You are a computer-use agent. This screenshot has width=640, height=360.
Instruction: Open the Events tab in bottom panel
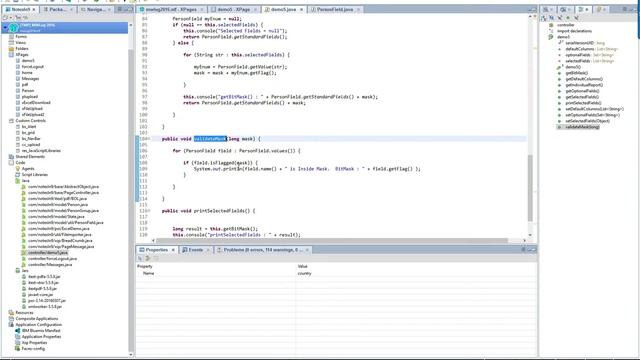(x=196, y=249)
